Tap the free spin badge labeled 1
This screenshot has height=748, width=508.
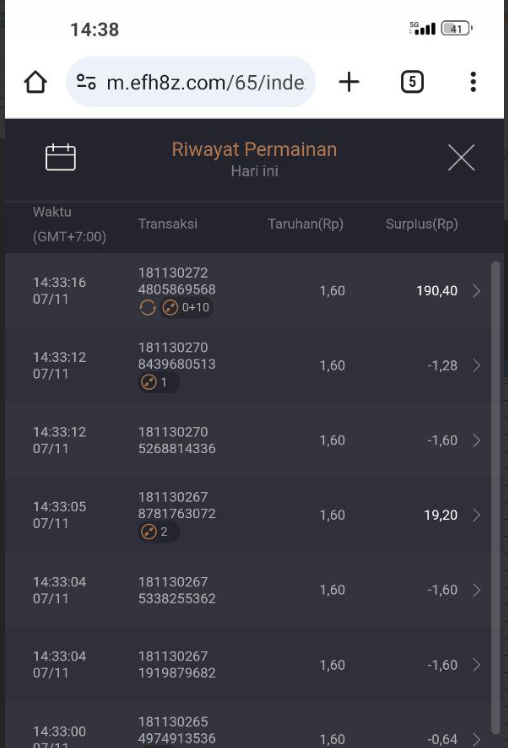pos(158,383)
